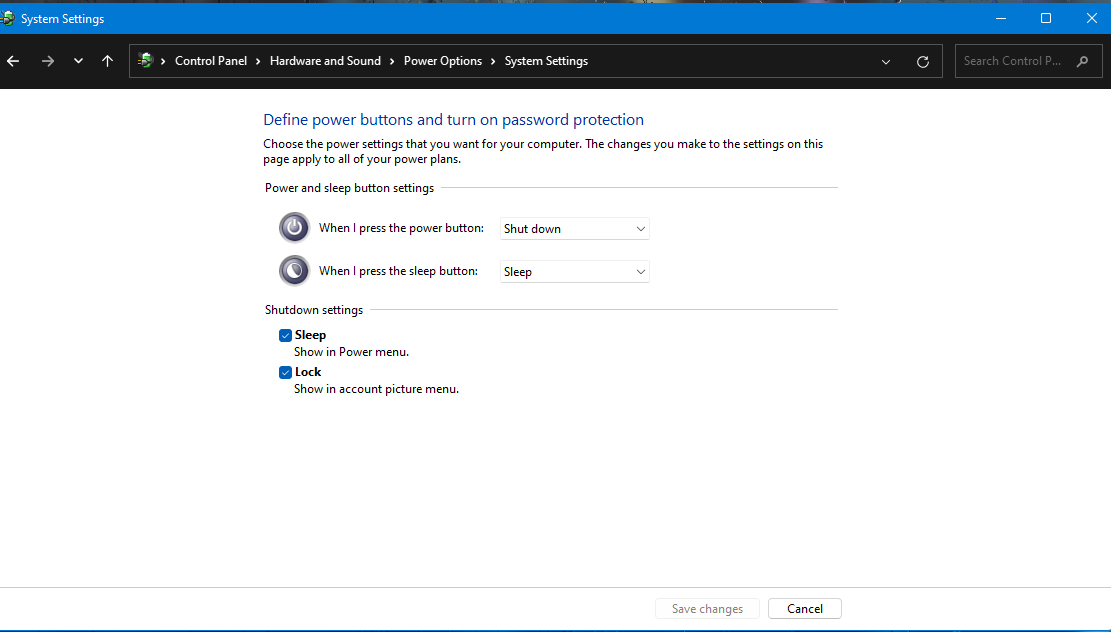
Task: Expand chevron before Control Panel breadcrumb
Action: coord(164,62)
